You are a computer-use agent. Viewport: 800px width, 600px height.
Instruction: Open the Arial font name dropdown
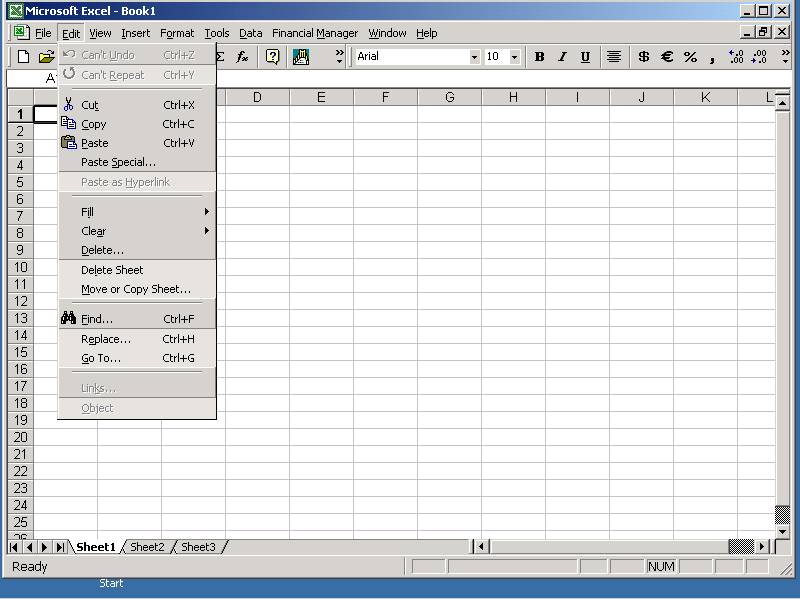[474, 57]
